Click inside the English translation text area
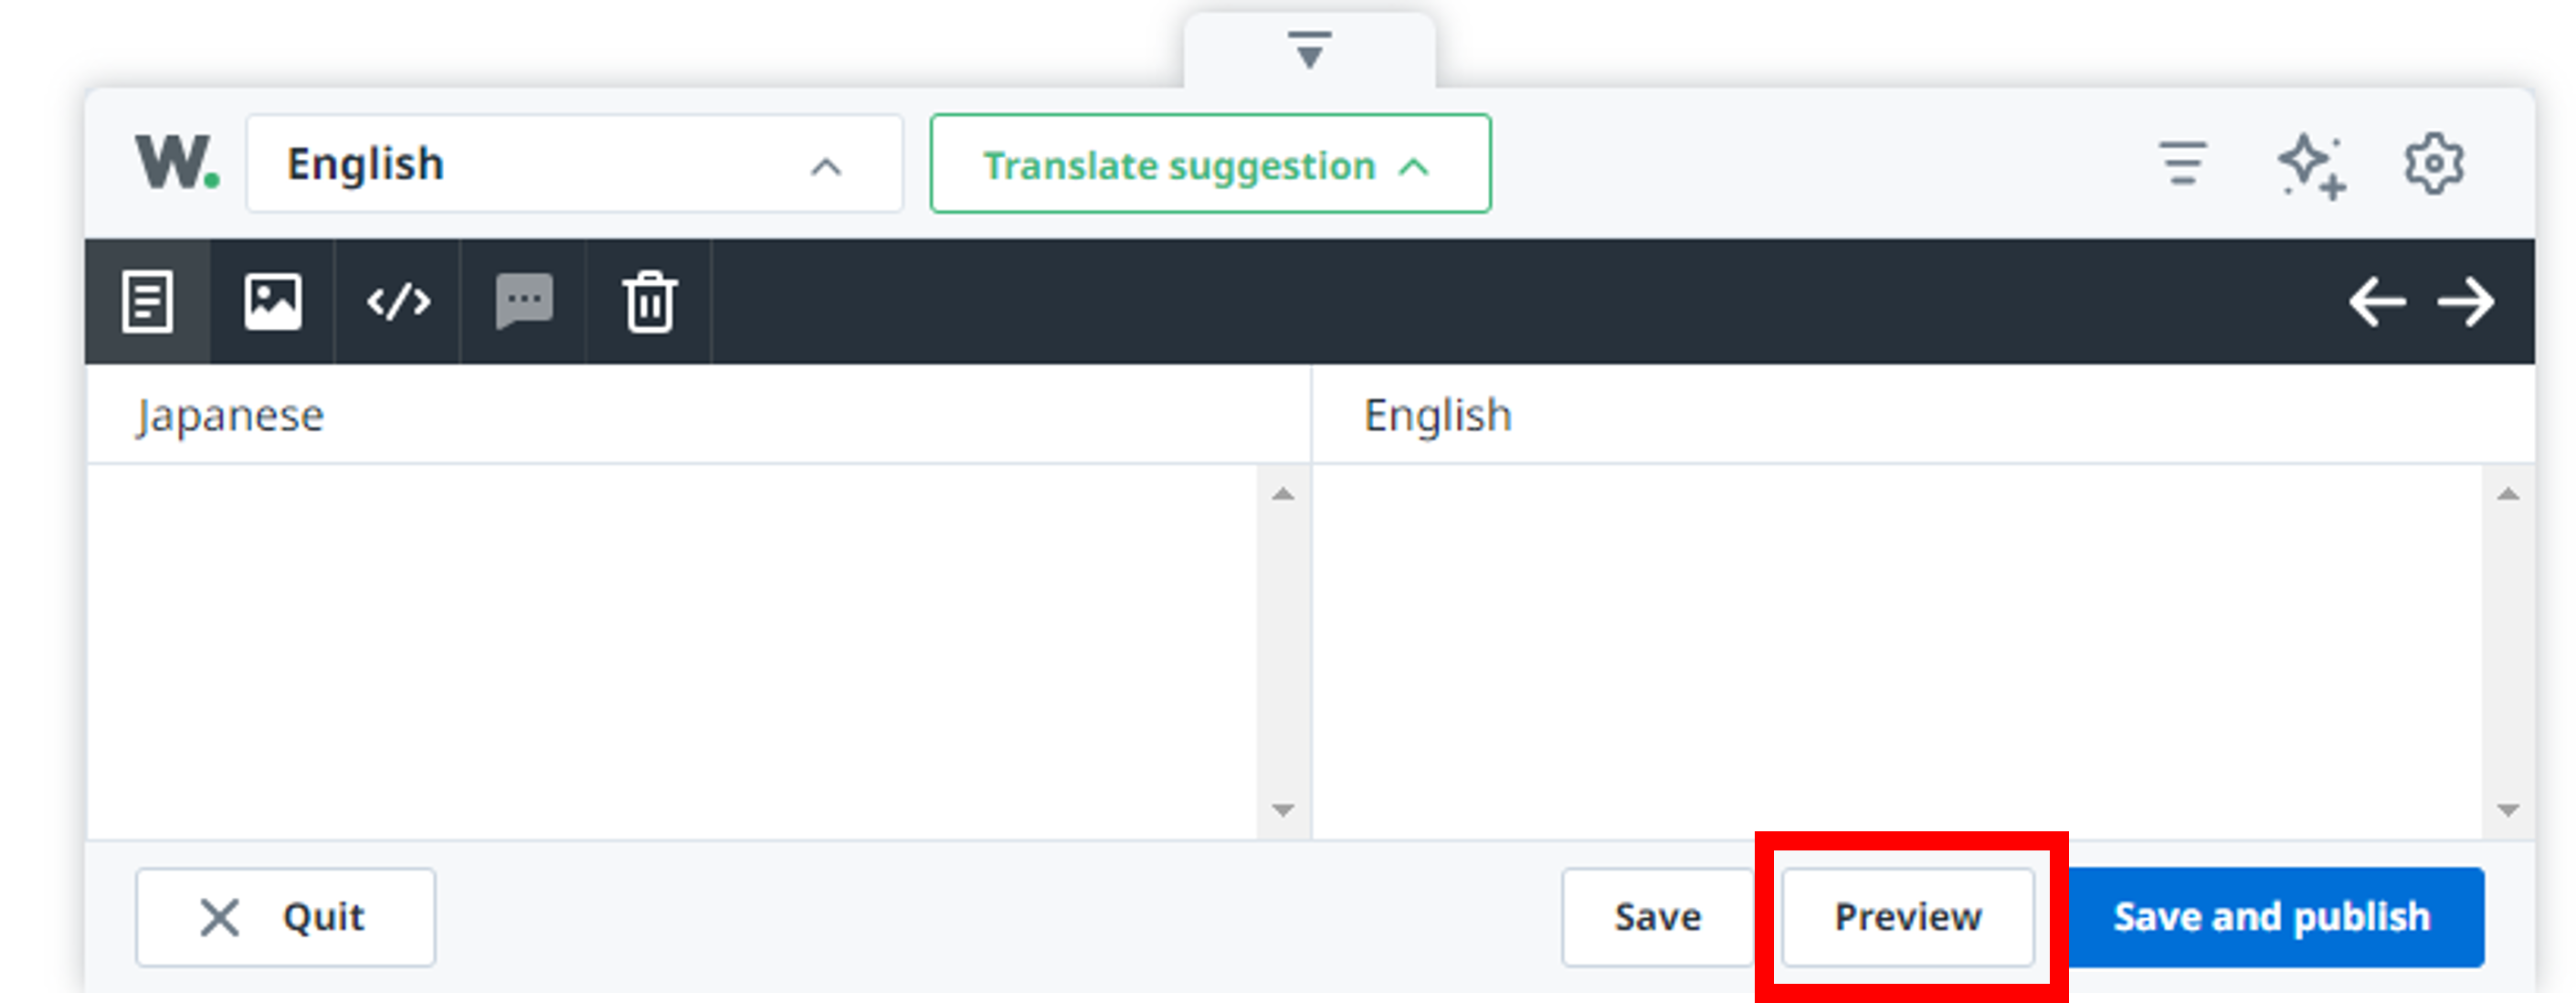 click(1896, 650)
